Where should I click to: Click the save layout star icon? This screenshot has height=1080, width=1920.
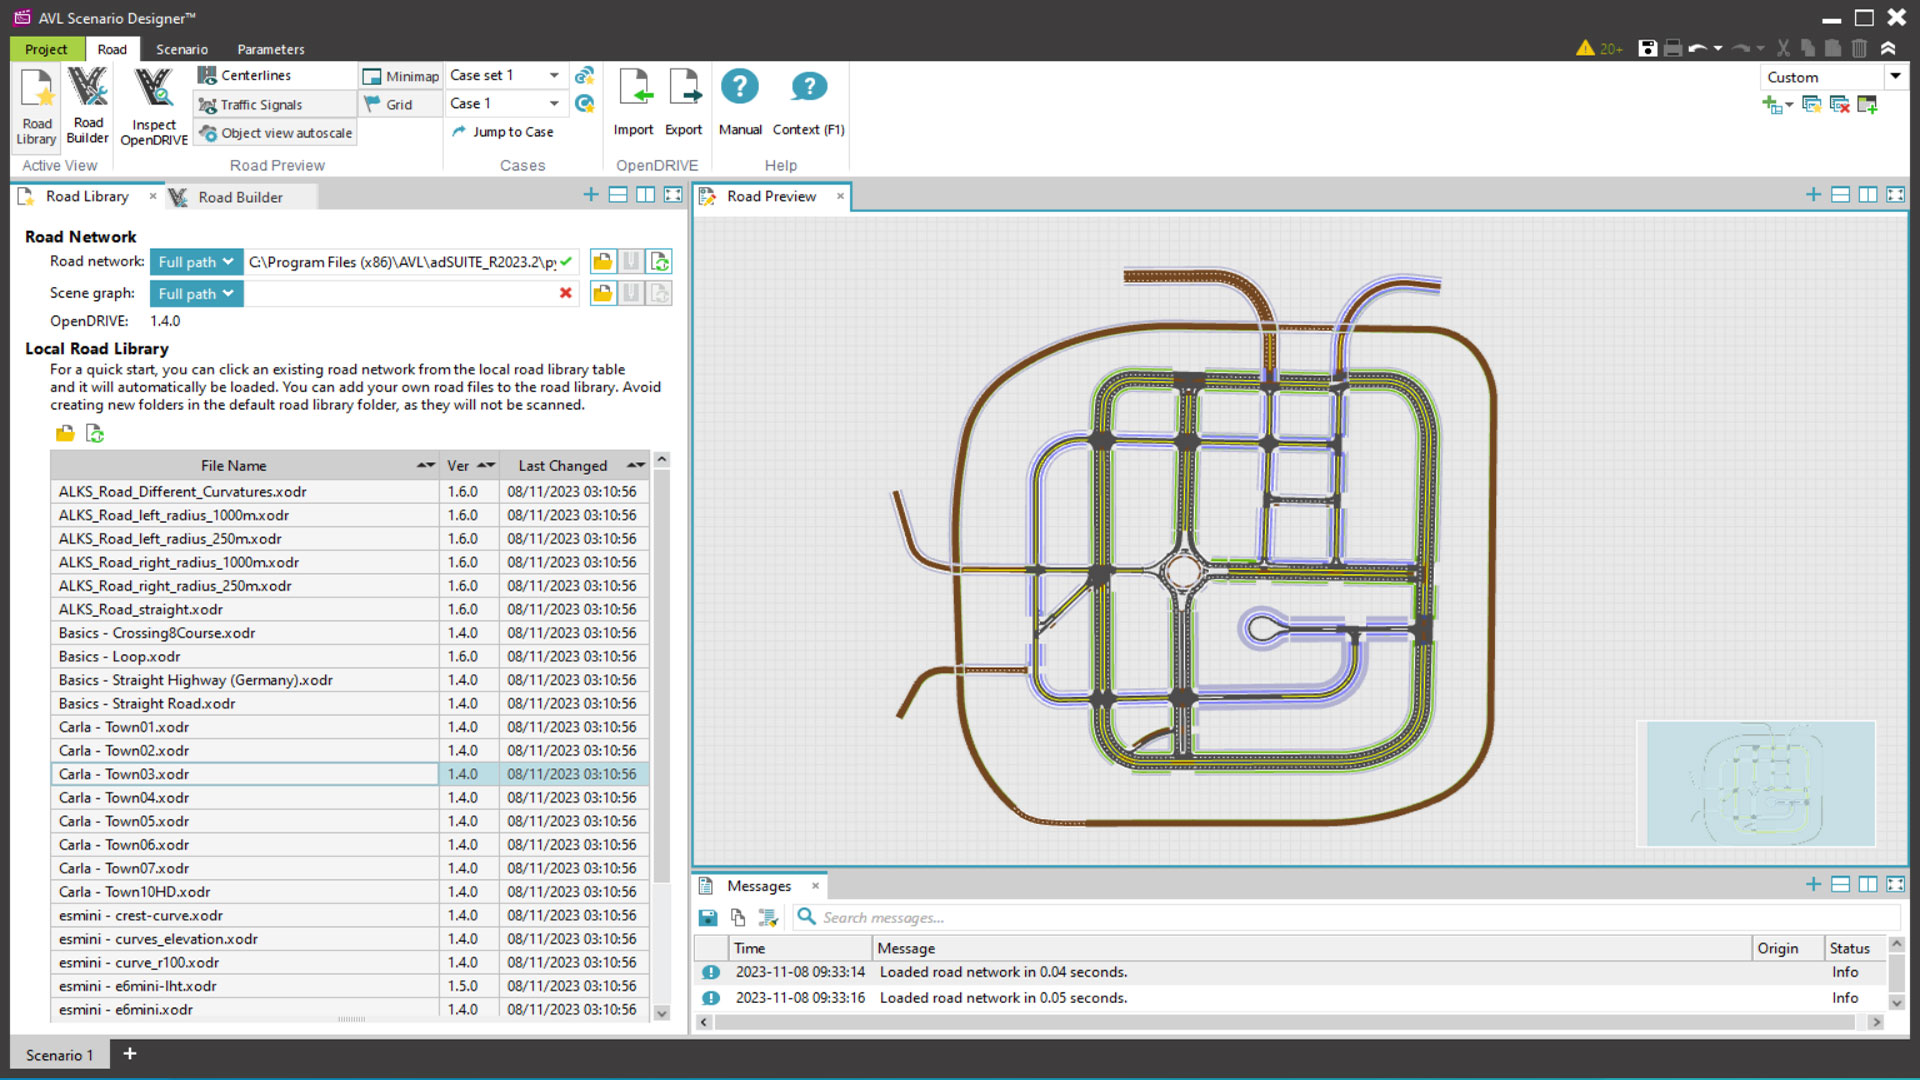(x=1811, y=104)
